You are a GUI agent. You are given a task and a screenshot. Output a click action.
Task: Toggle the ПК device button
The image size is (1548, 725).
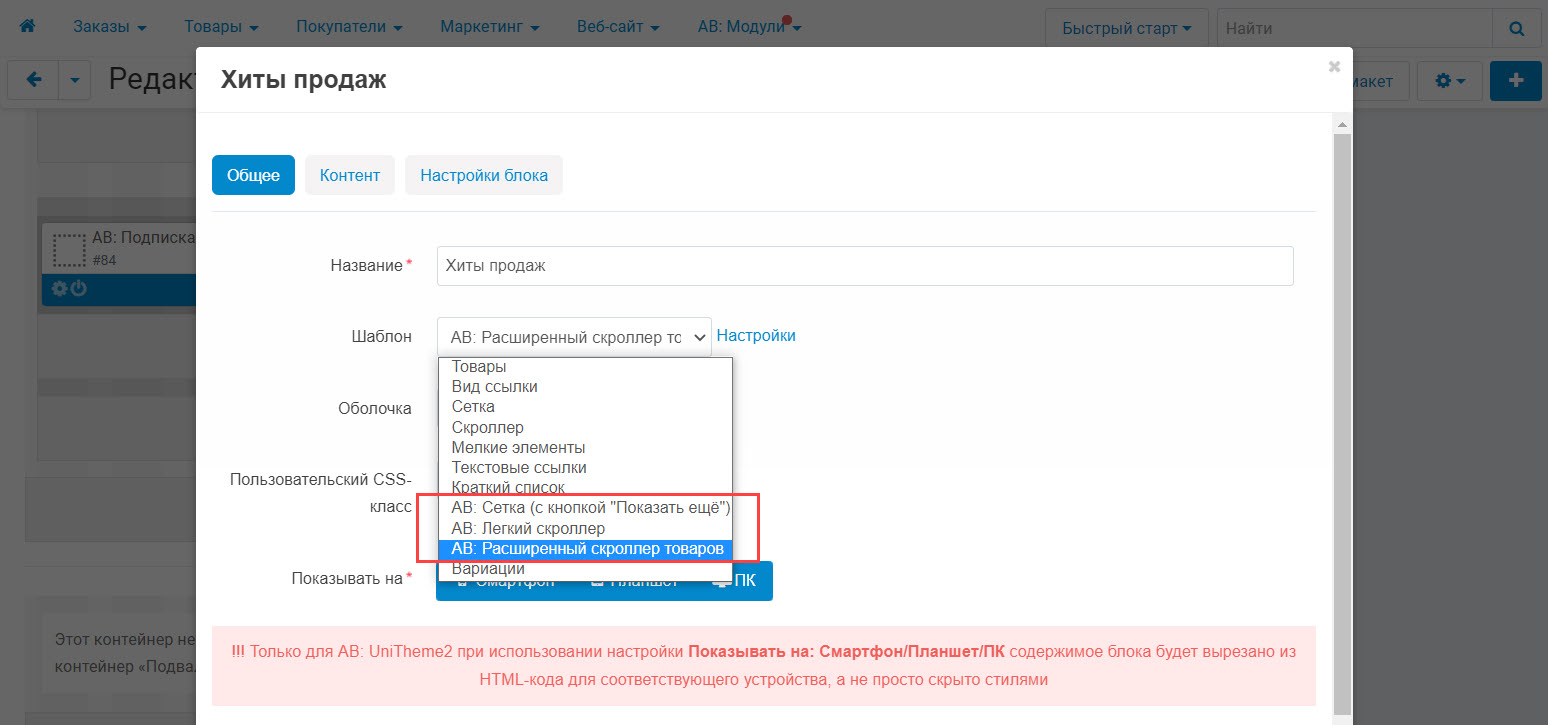[734, 581]
